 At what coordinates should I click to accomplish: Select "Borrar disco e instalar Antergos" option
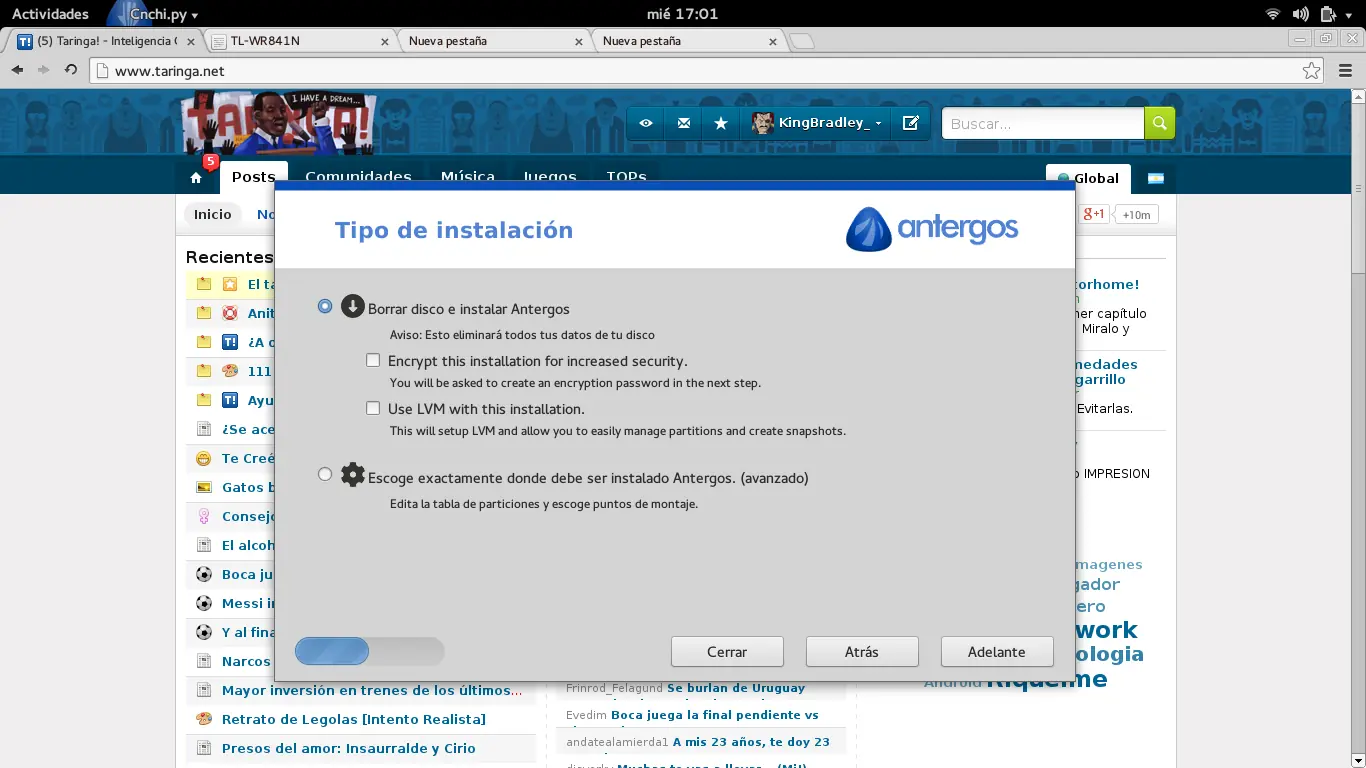pyautogui.click(x=325, y=306)
